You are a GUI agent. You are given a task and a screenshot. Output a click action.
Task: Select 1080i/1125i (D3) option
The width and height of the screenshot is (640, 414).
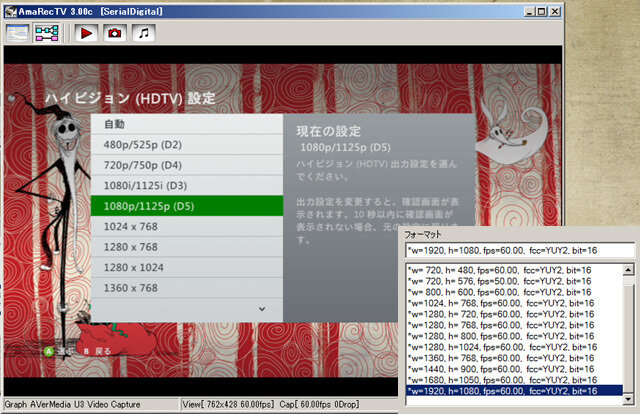pyautogui.click(x=187, y=185)
